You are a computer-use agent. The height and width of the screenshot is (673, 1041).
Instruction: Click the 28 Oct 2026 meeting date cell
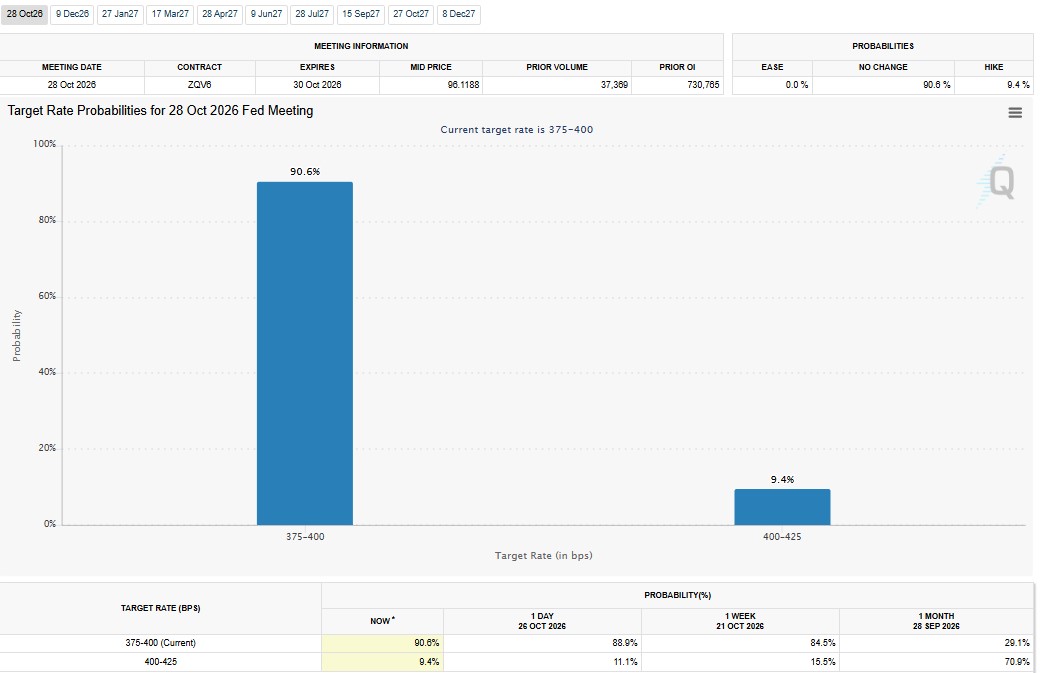click(72, 85)
